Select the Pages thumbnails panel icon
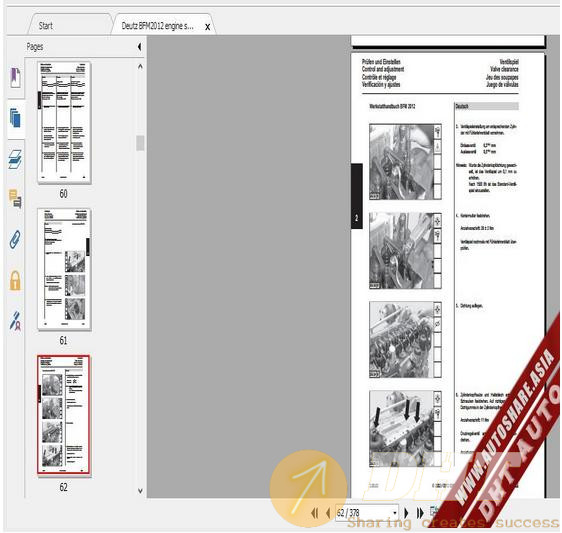This screenshot has height=533, width=562. (x=15, y=118)
